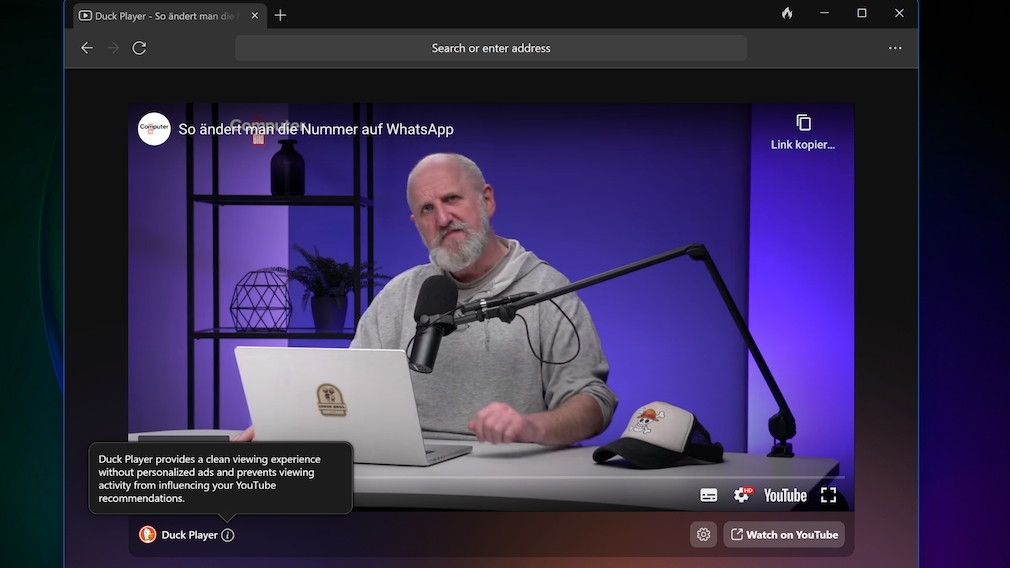Screen dimensions: 1010x568
Task: Open video title 'So ändert man die Nummer'
Action: click(316, 129)
